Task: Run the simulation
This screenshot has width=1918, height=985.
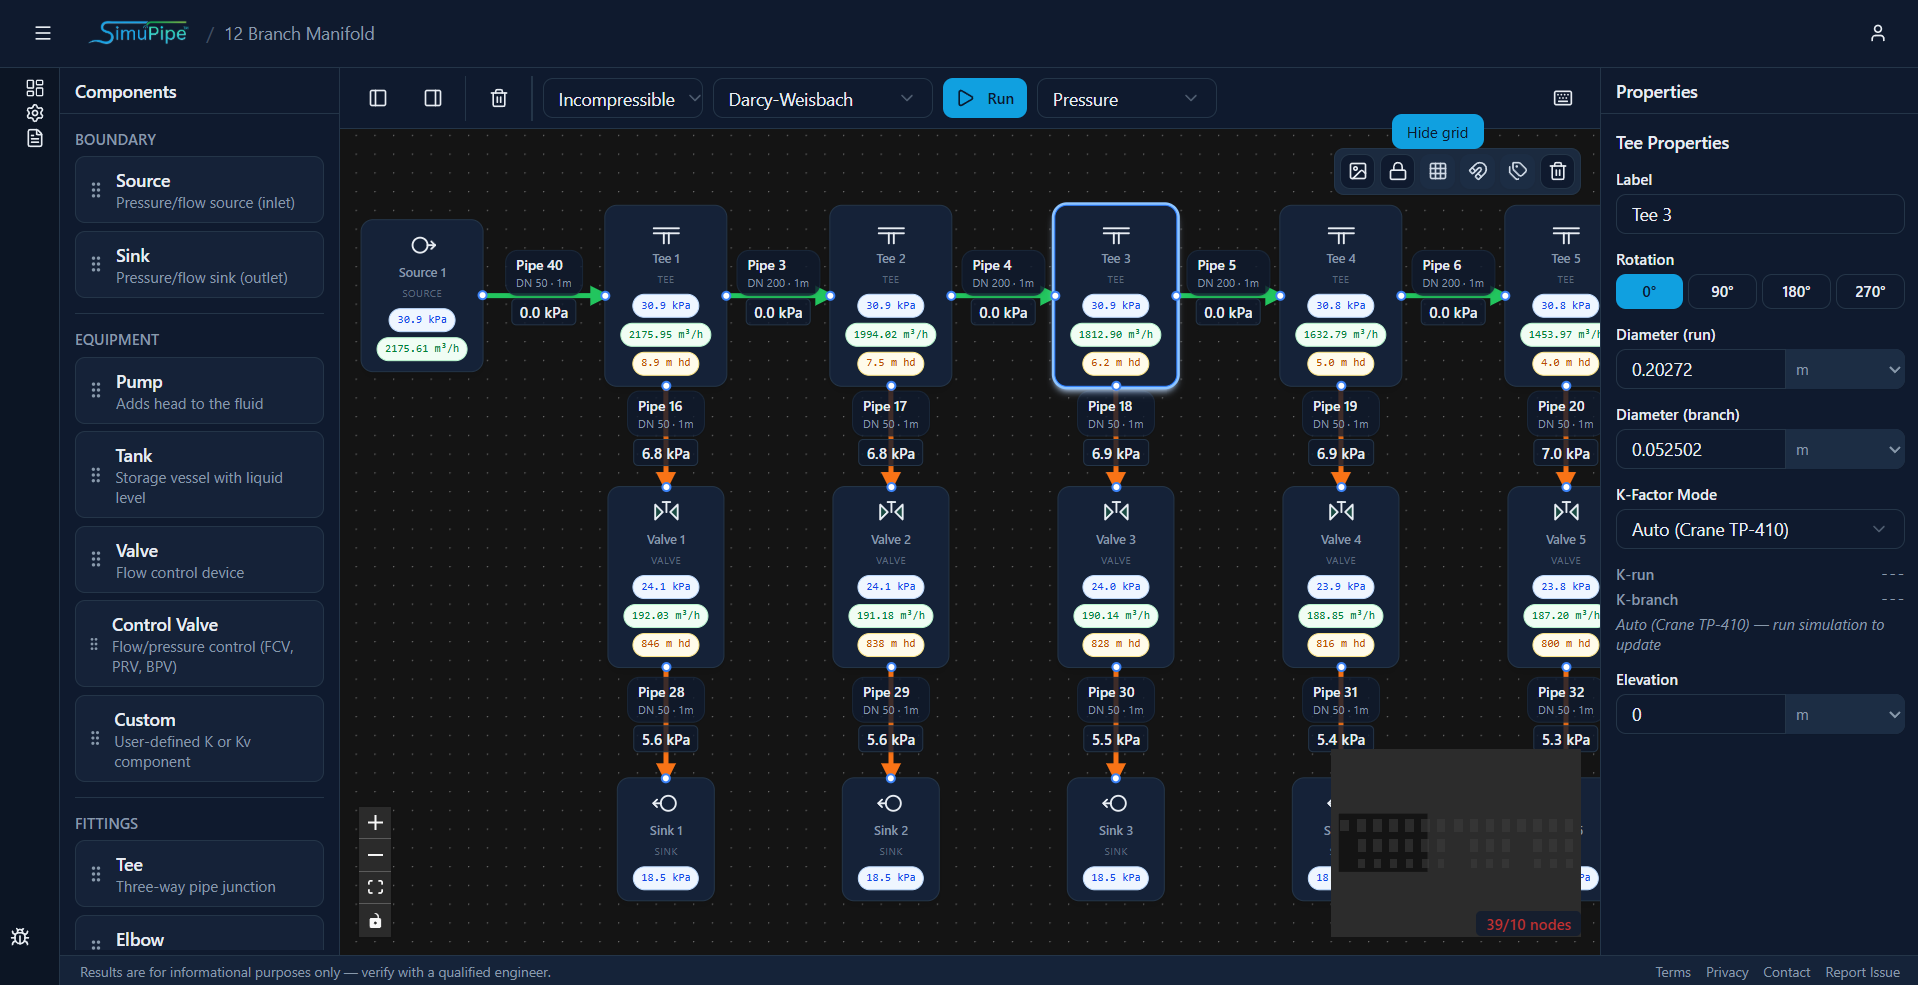Action: point(985,98)
